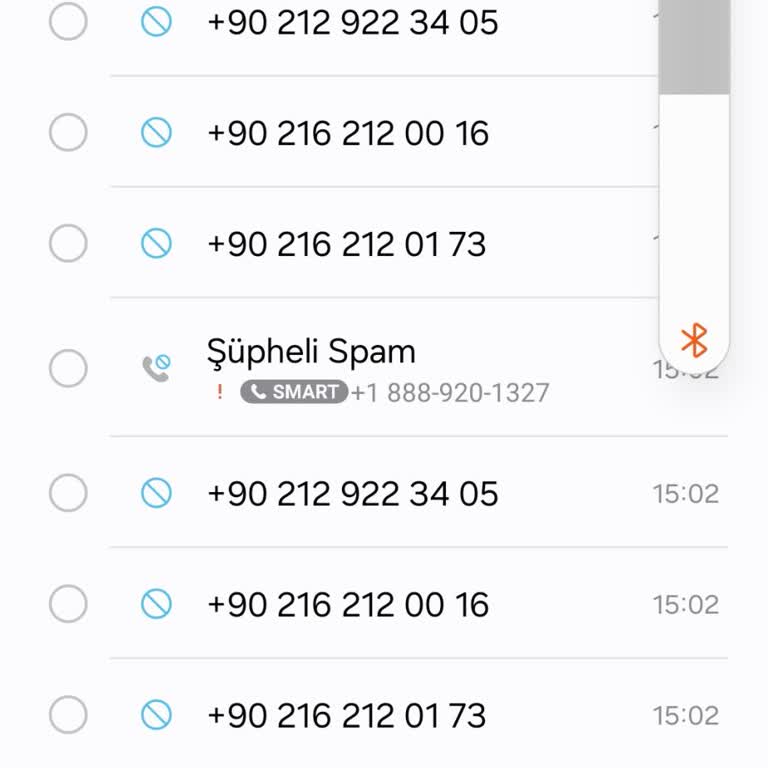Tap the blocked-call icon beside Şüpheli Spam

tap(155, 368)
